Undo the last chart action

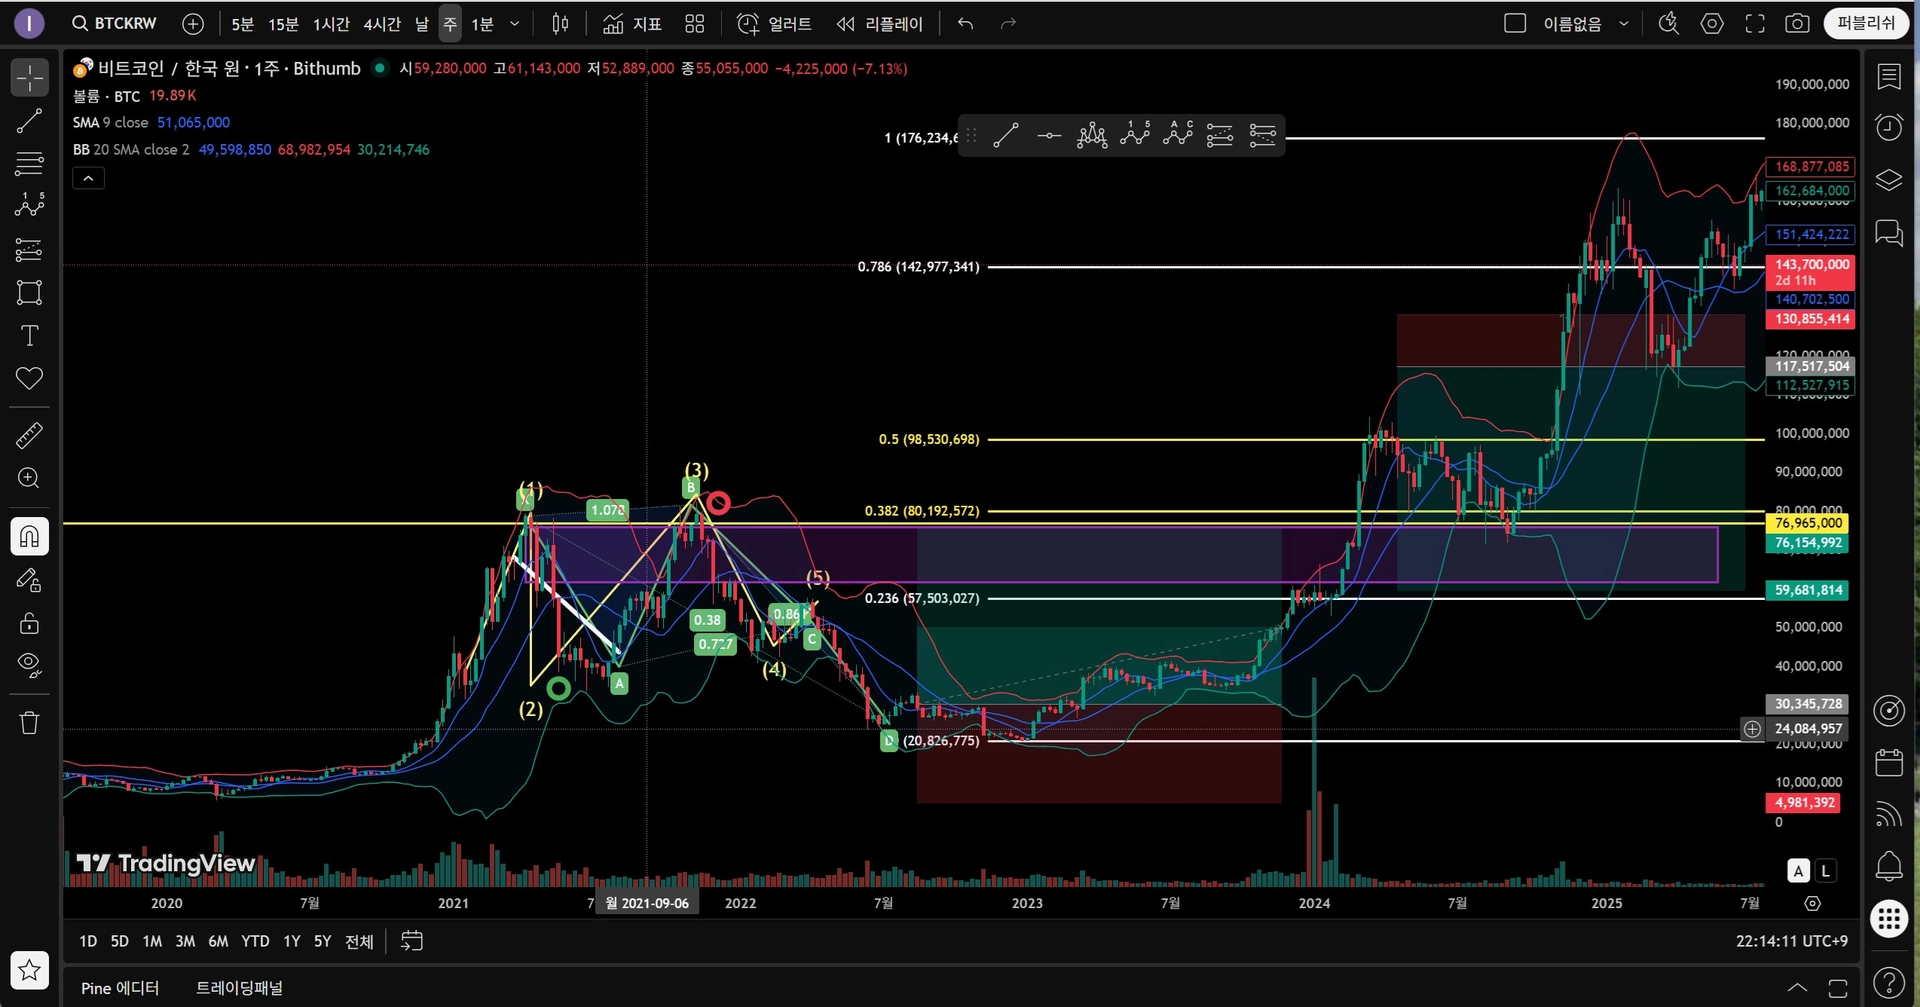[x=965, y=24]
